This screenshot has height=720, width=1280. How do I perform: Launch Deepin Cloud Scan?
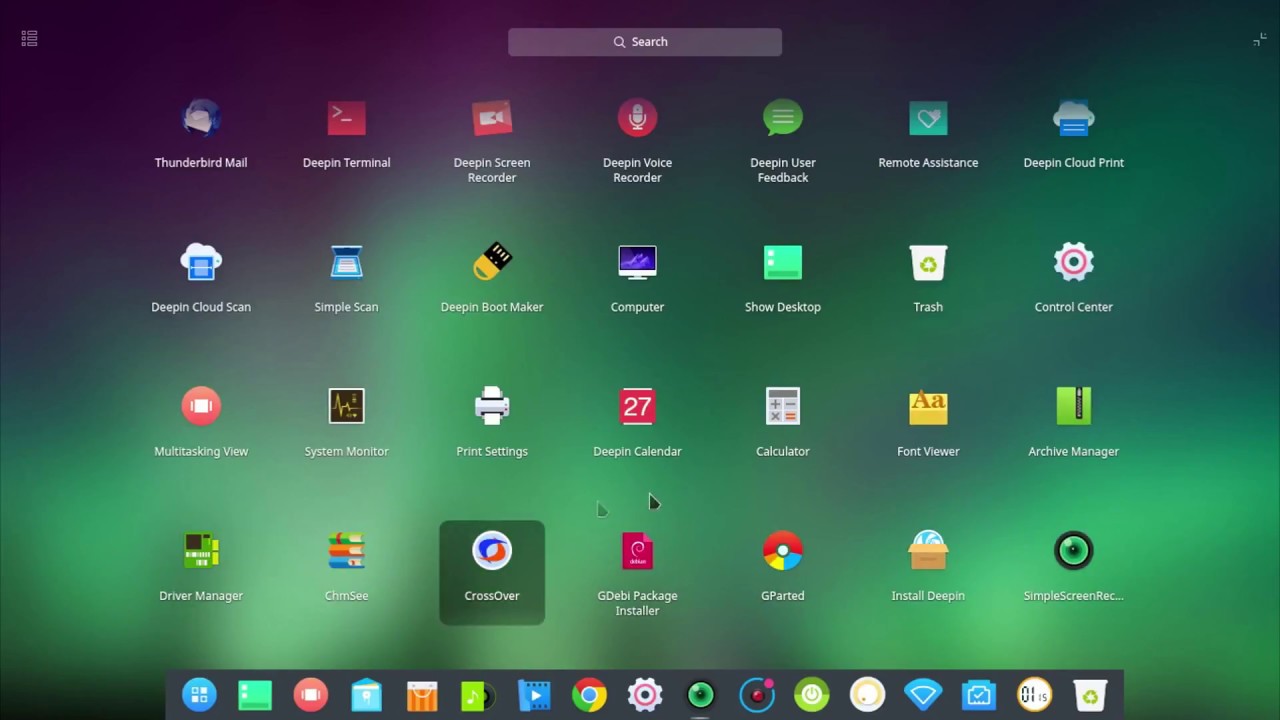click(x=201, y=262)
